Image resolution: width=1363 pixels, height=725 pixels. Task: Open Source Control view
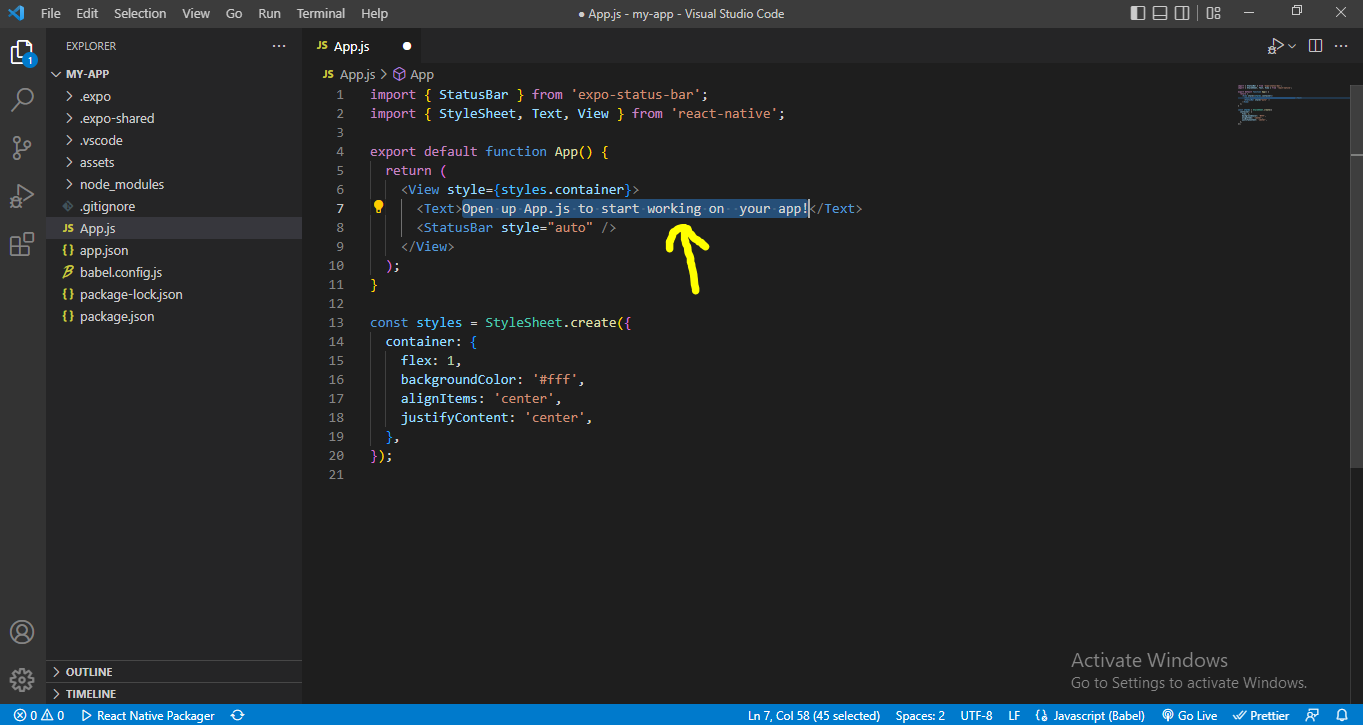22,148
